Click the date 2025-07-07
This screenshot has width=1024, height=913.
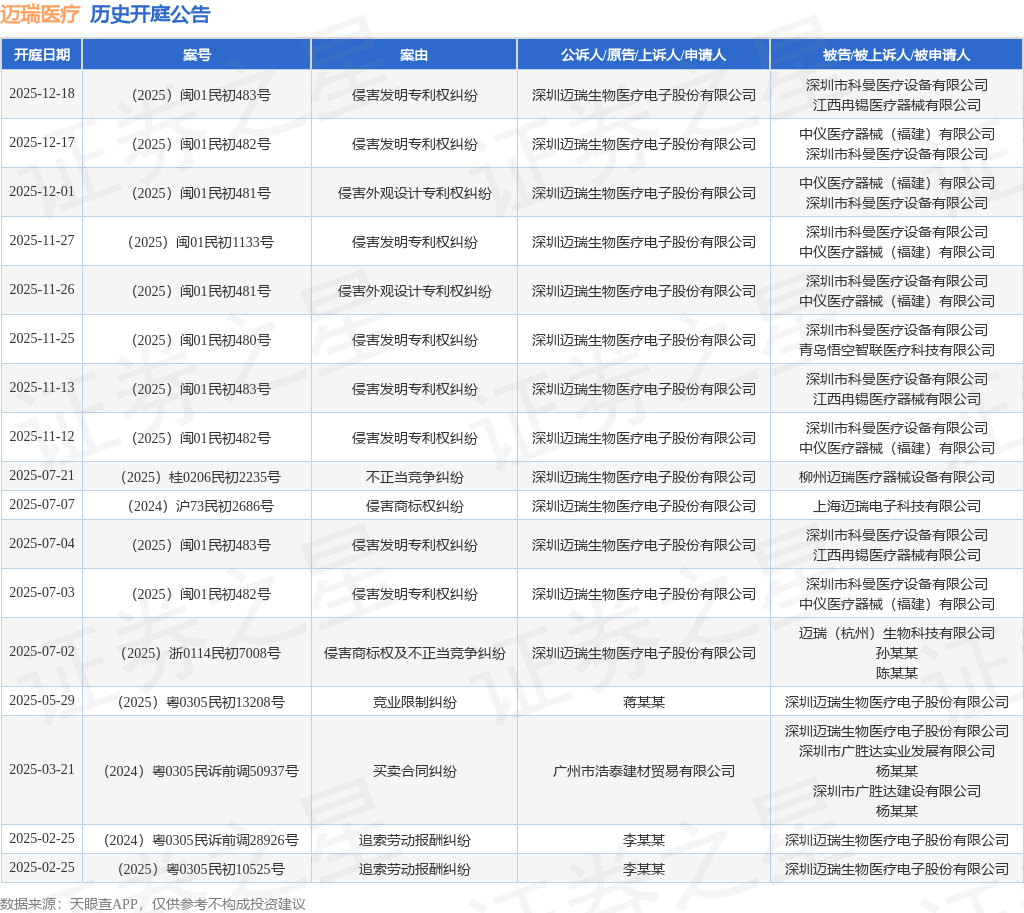(x=42, y=505)
